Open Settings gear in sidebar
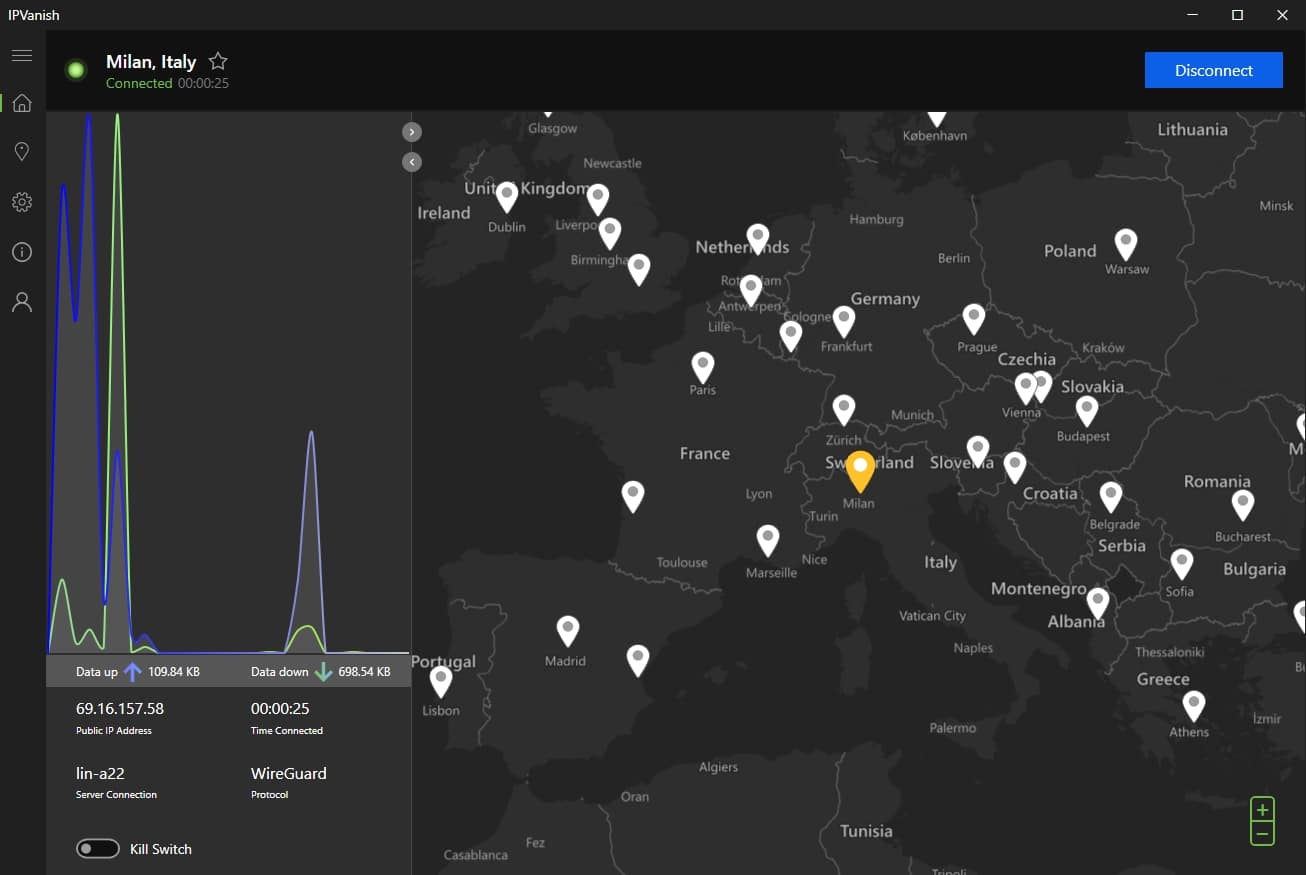The height and width of the screenshot is (875, 1306). tap(22, 202)
